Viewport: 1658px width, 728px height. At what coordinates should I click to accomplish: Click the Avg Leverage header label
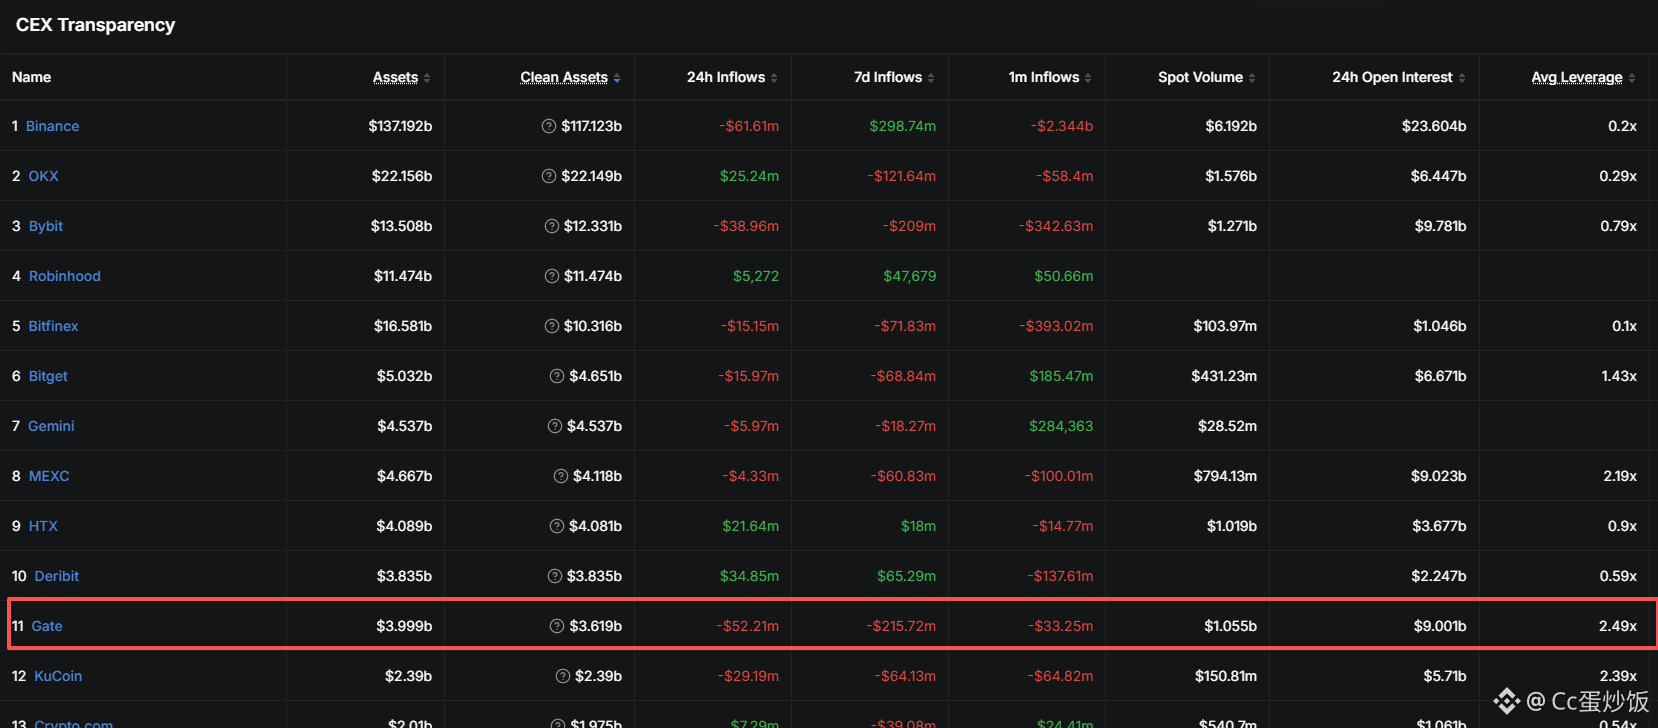pos(1577,77)
